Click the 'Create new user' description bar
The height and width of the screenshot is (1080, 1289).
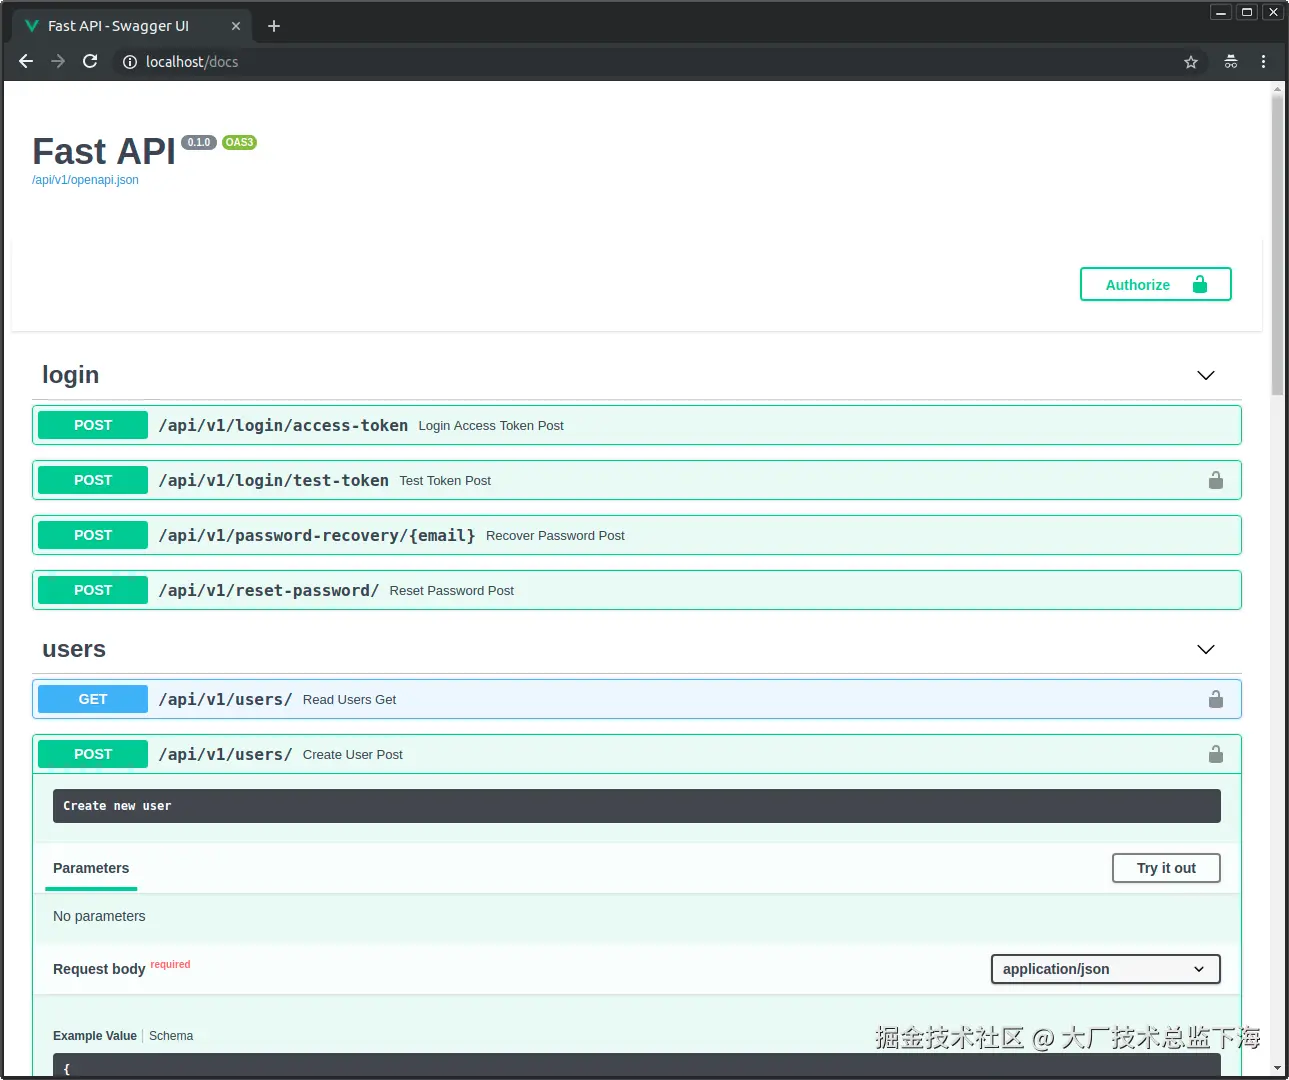point(637,806)
